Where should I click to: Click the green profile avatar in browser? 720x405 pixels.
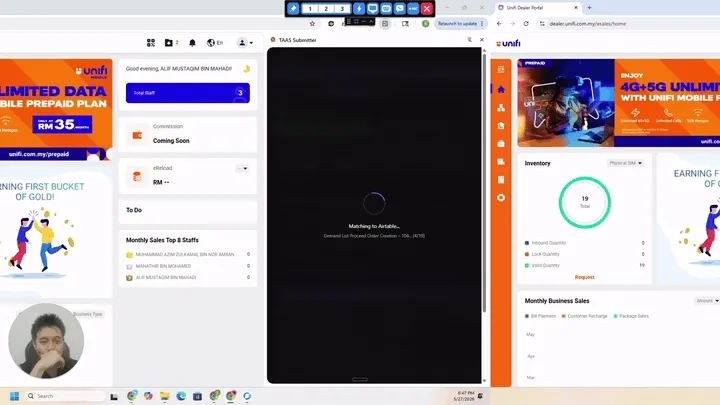pyautogui.click(x=426, y=23)
